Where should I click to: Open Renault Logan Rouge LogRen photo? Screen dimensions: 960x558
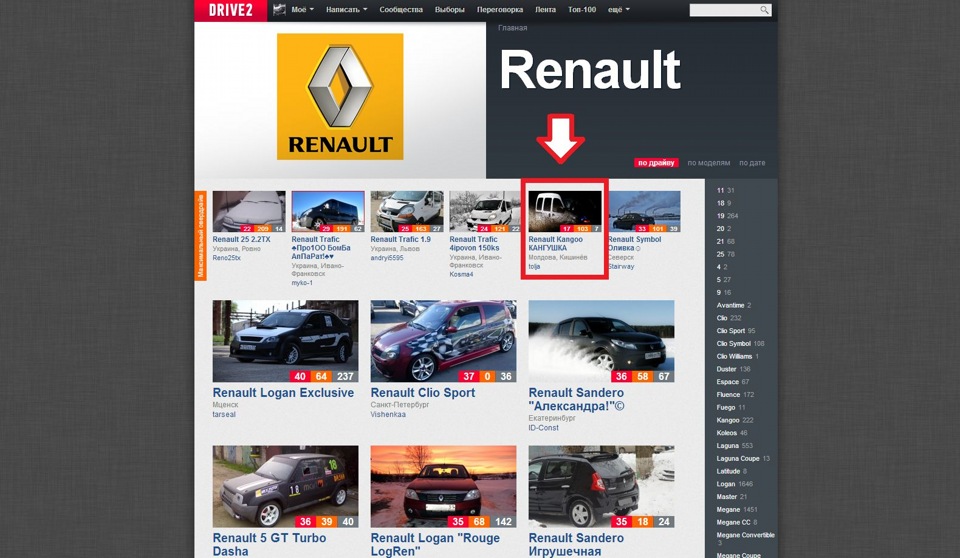coord(443,486)
